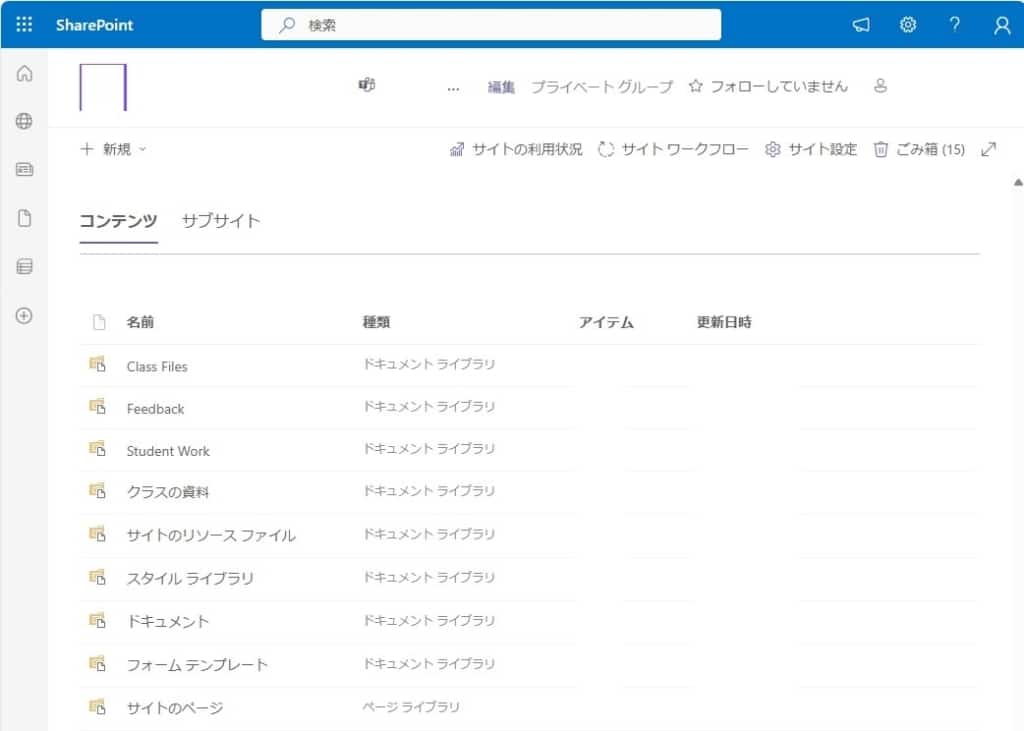Screen dimensions: 1024x731
Task: Open ごみ箱 via the trash can icon
Action: point(882,149)
